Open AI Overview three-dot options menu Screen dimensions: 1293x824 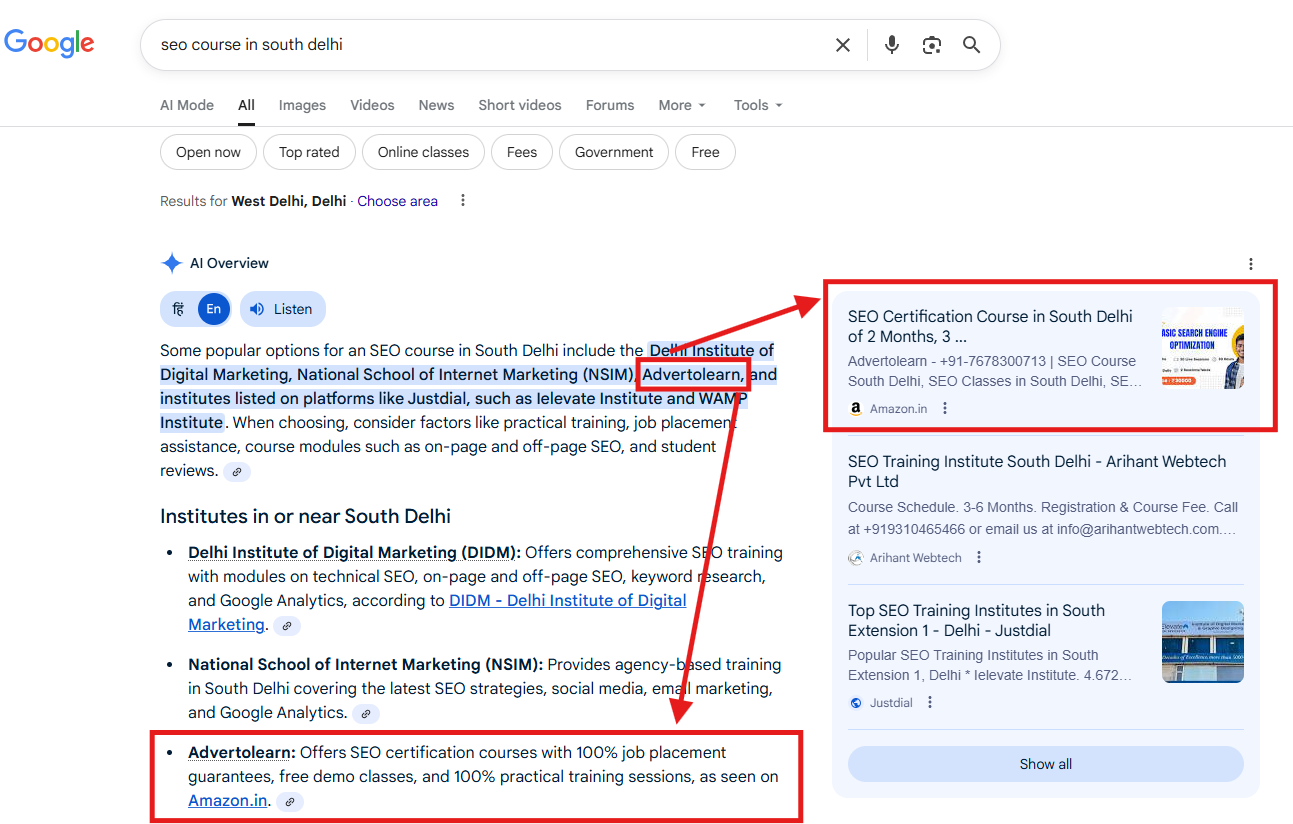[x=1250, y=264]
